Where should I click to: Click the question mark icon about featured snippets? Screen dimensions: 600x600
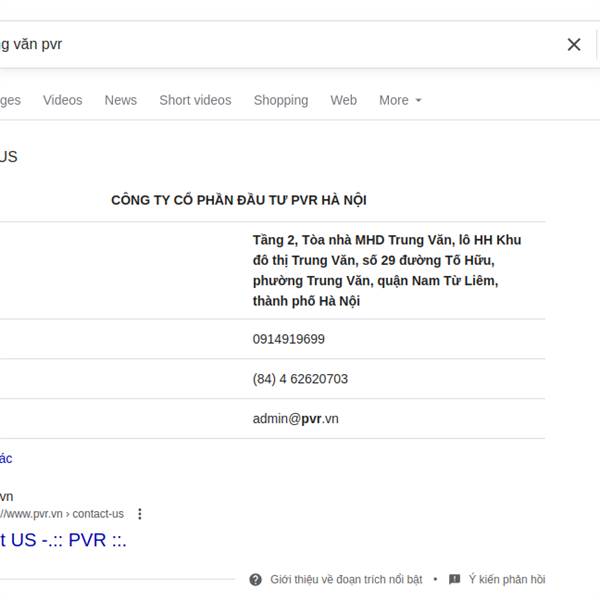click(255, 580)
